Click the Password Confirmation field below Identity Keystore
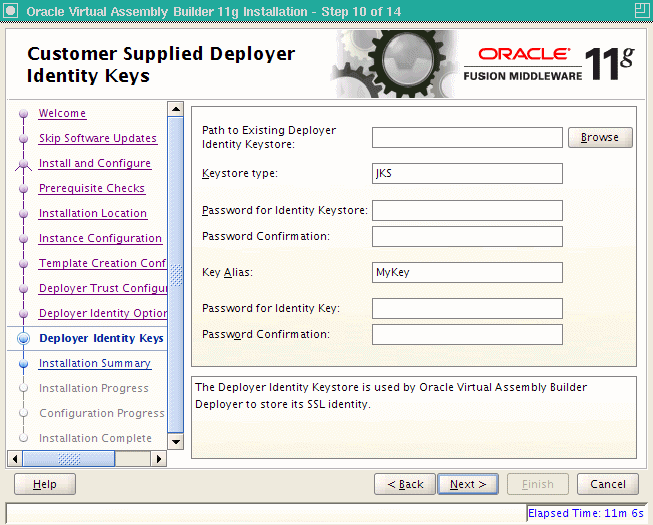This screenshot has height=525, width=653. coord(467,236)
